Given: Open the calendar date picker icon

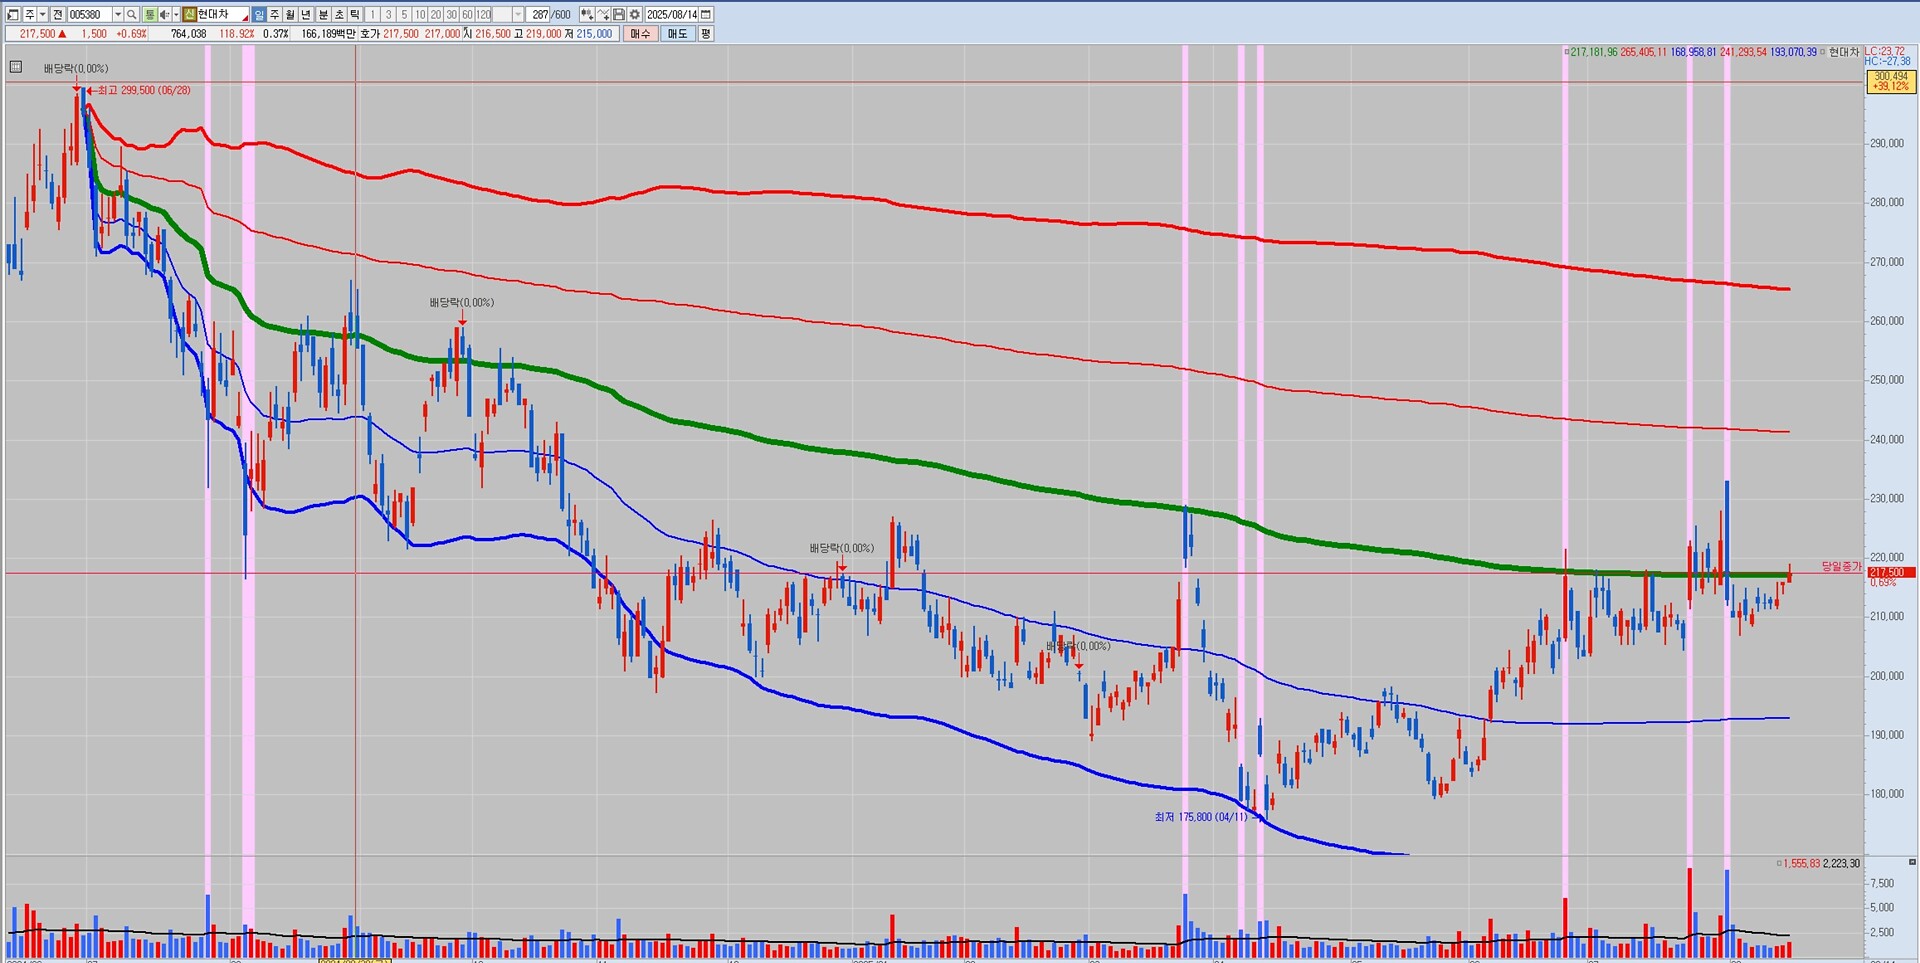Looking at the screenshot, I should [706, 15].
